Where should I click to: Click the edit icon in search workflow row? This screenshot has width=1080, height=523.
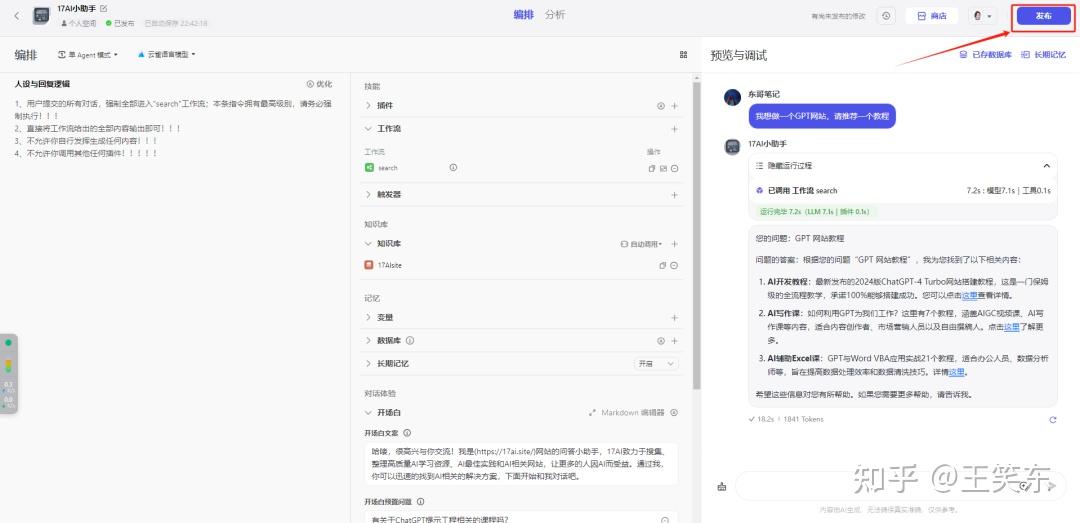pyautogui.click(x=663, y=168)
